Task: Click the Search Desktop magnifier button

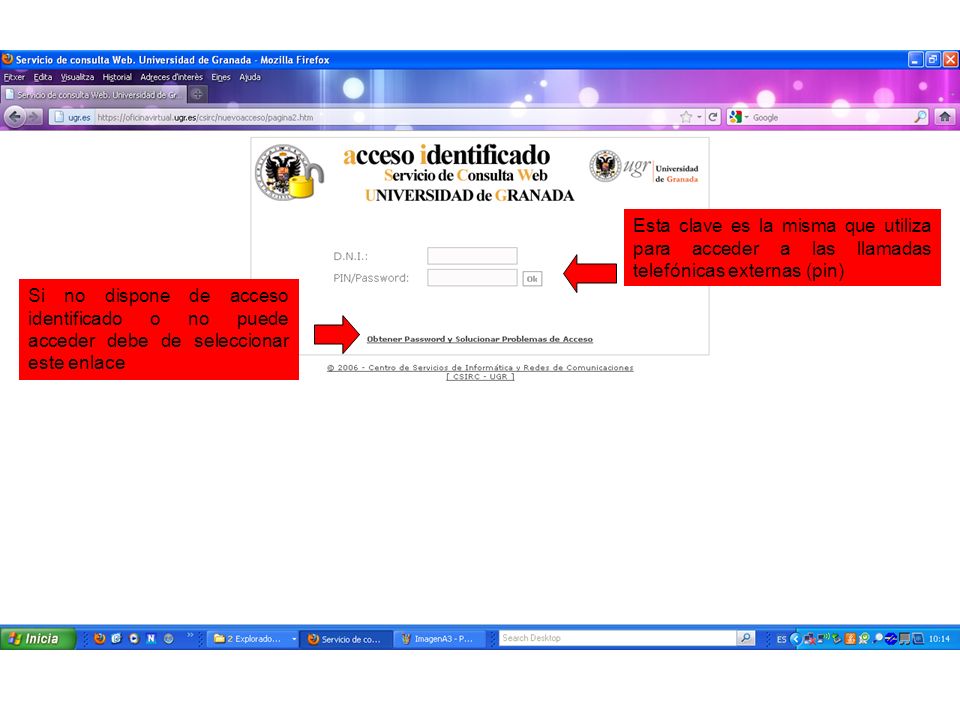Action: (746, 638)
